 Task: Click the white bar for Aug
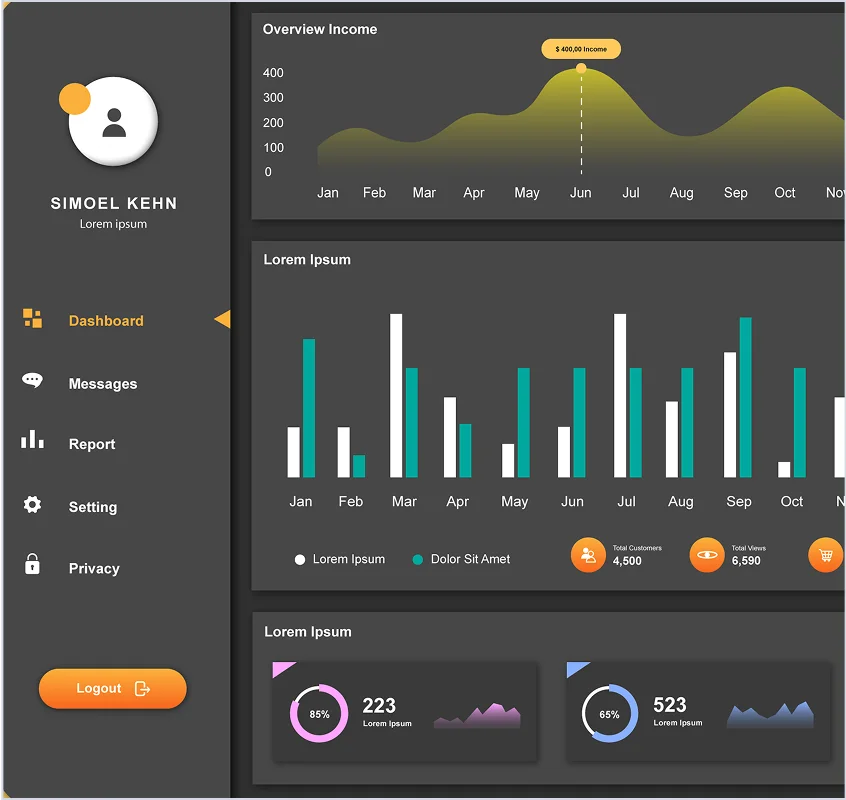click(672, 440)
